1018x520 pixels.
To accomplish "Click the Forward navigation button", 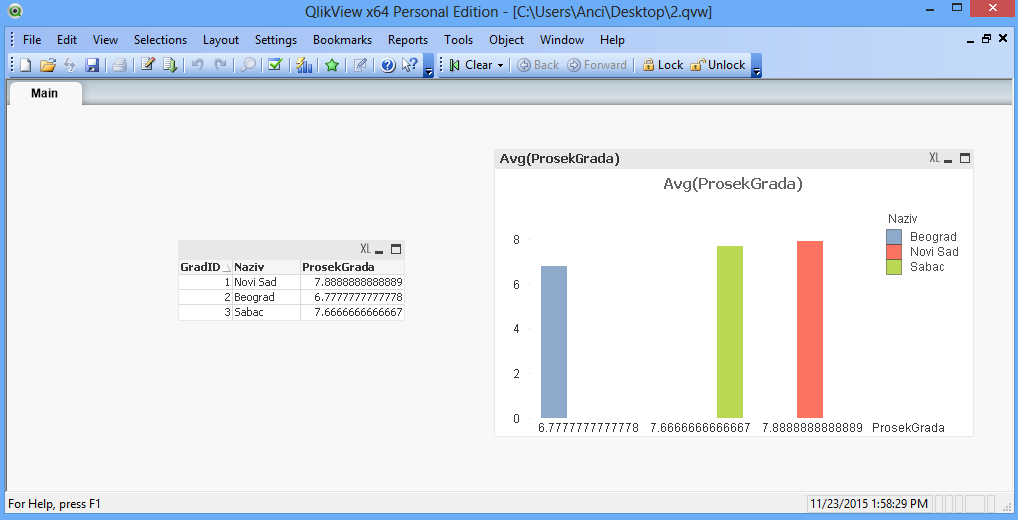I will 597,65.
